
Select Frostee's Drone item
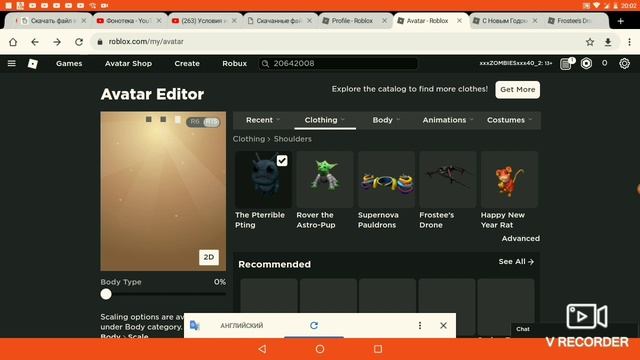tap(448, 190)
